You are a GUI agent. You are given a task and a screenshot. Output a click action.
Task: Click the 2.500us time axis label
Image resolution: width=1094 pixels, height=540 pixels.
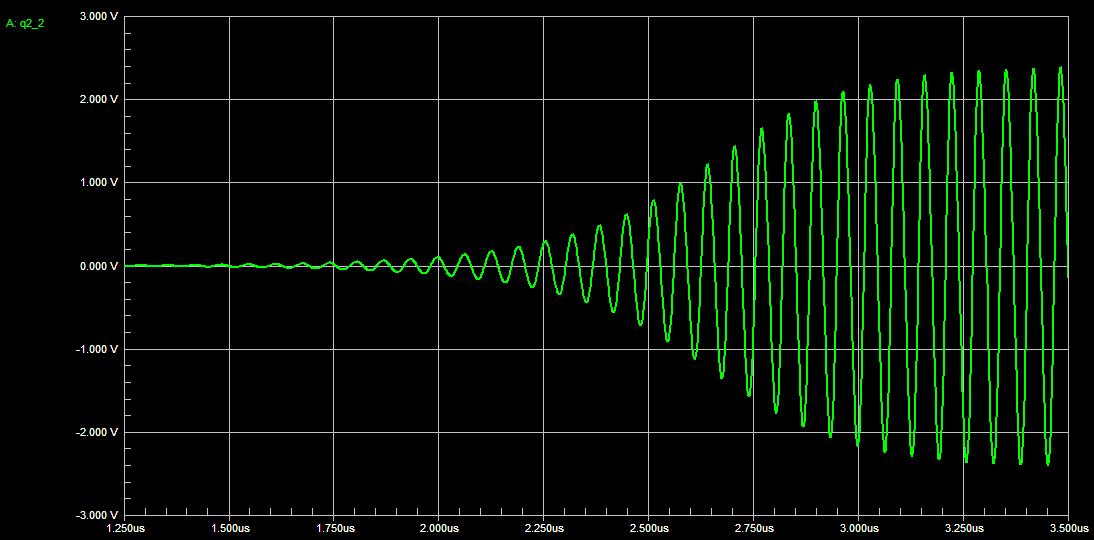coord(649,527)
